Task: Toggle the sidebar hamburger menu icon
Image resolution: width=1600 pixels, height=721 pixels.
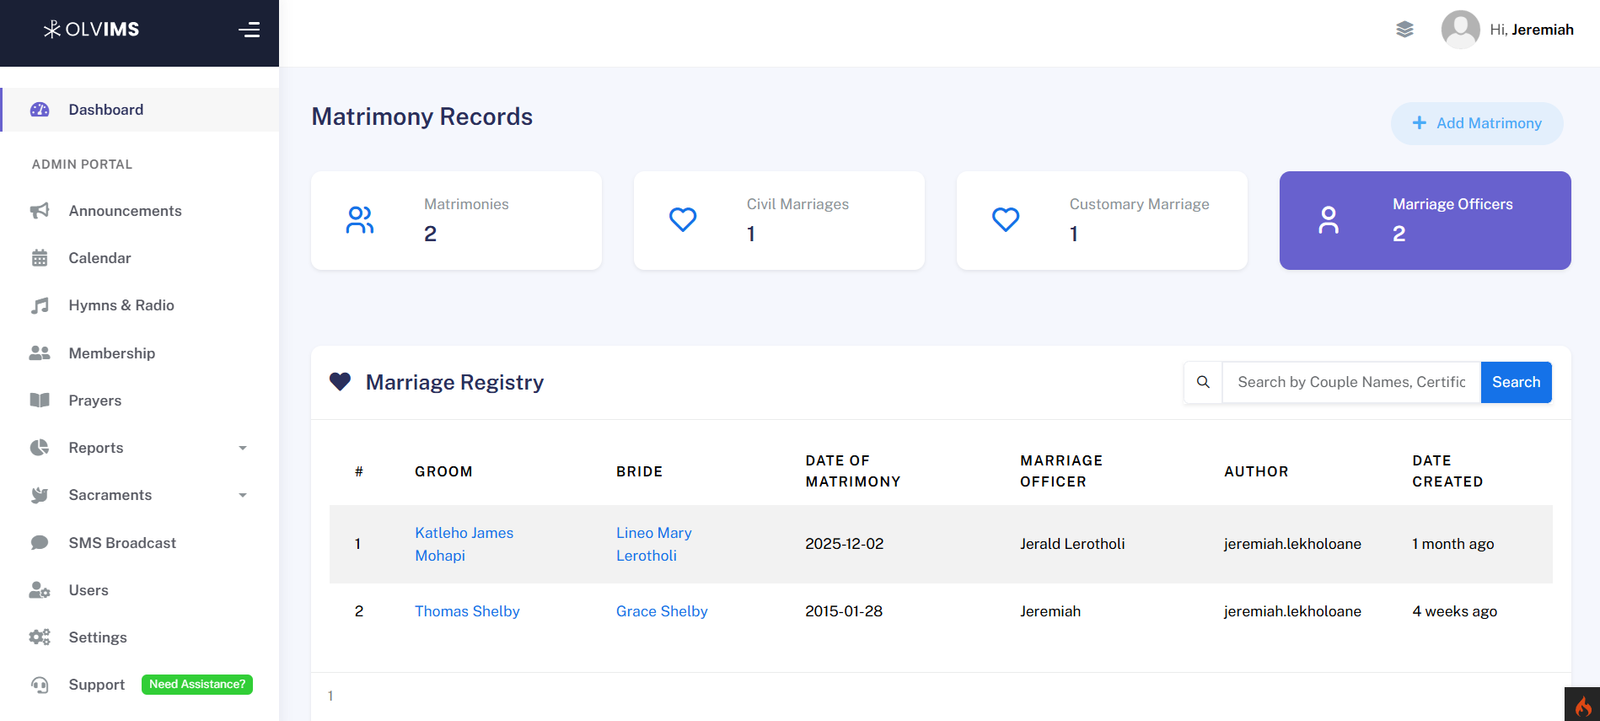Action: point(249,30)
